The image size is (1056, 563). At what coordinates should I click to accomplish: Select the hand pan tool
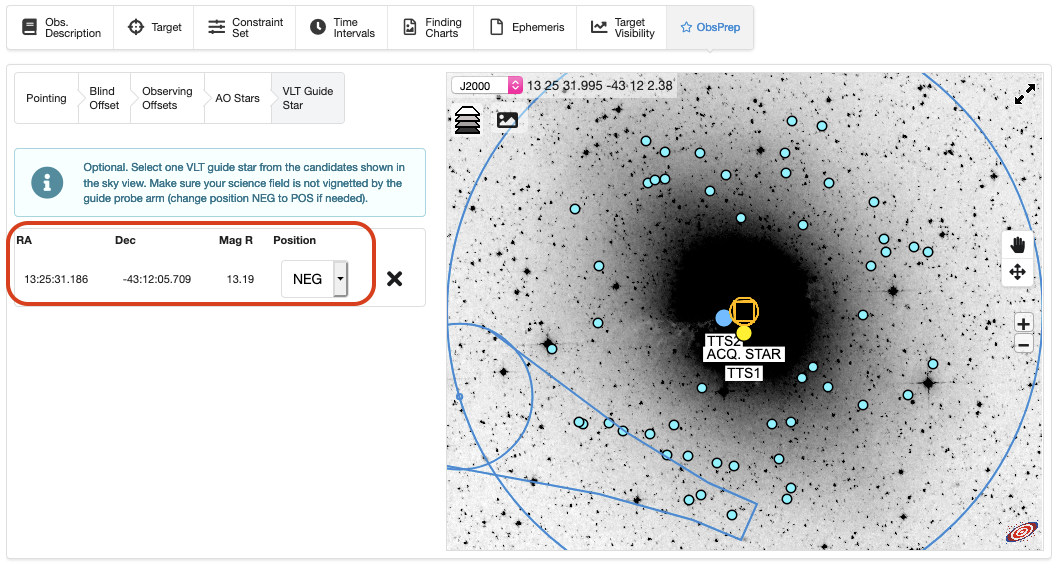click(1017, 244)
